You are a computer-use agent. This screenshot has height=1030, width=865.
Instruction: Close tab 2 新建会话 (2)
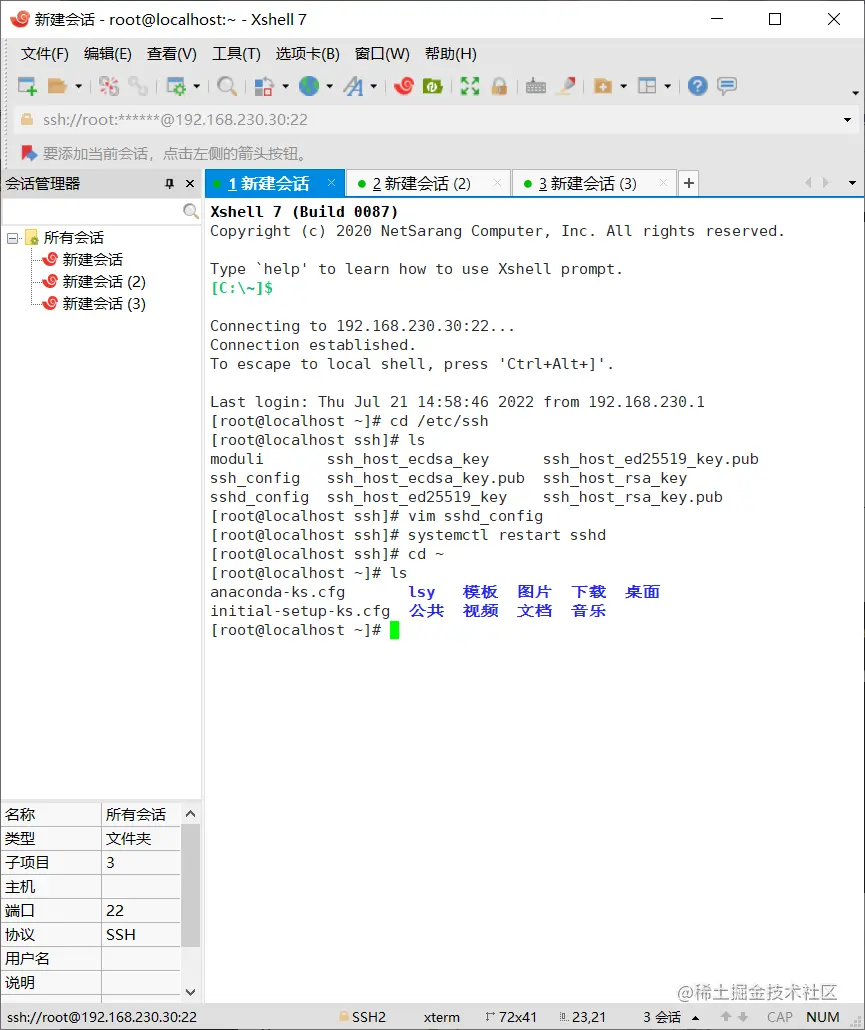click(498, 183)
